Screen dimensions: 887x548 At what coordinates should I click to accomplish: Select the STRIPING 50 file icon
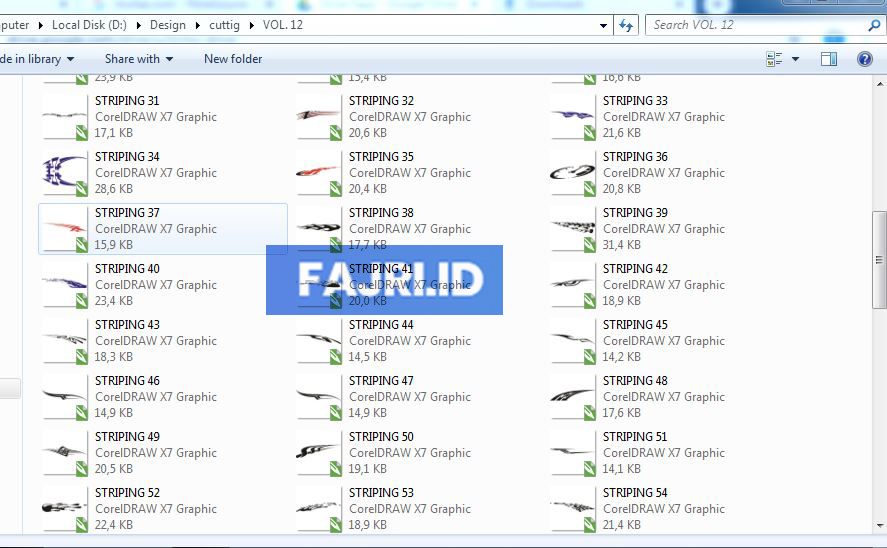coord(319,453)
